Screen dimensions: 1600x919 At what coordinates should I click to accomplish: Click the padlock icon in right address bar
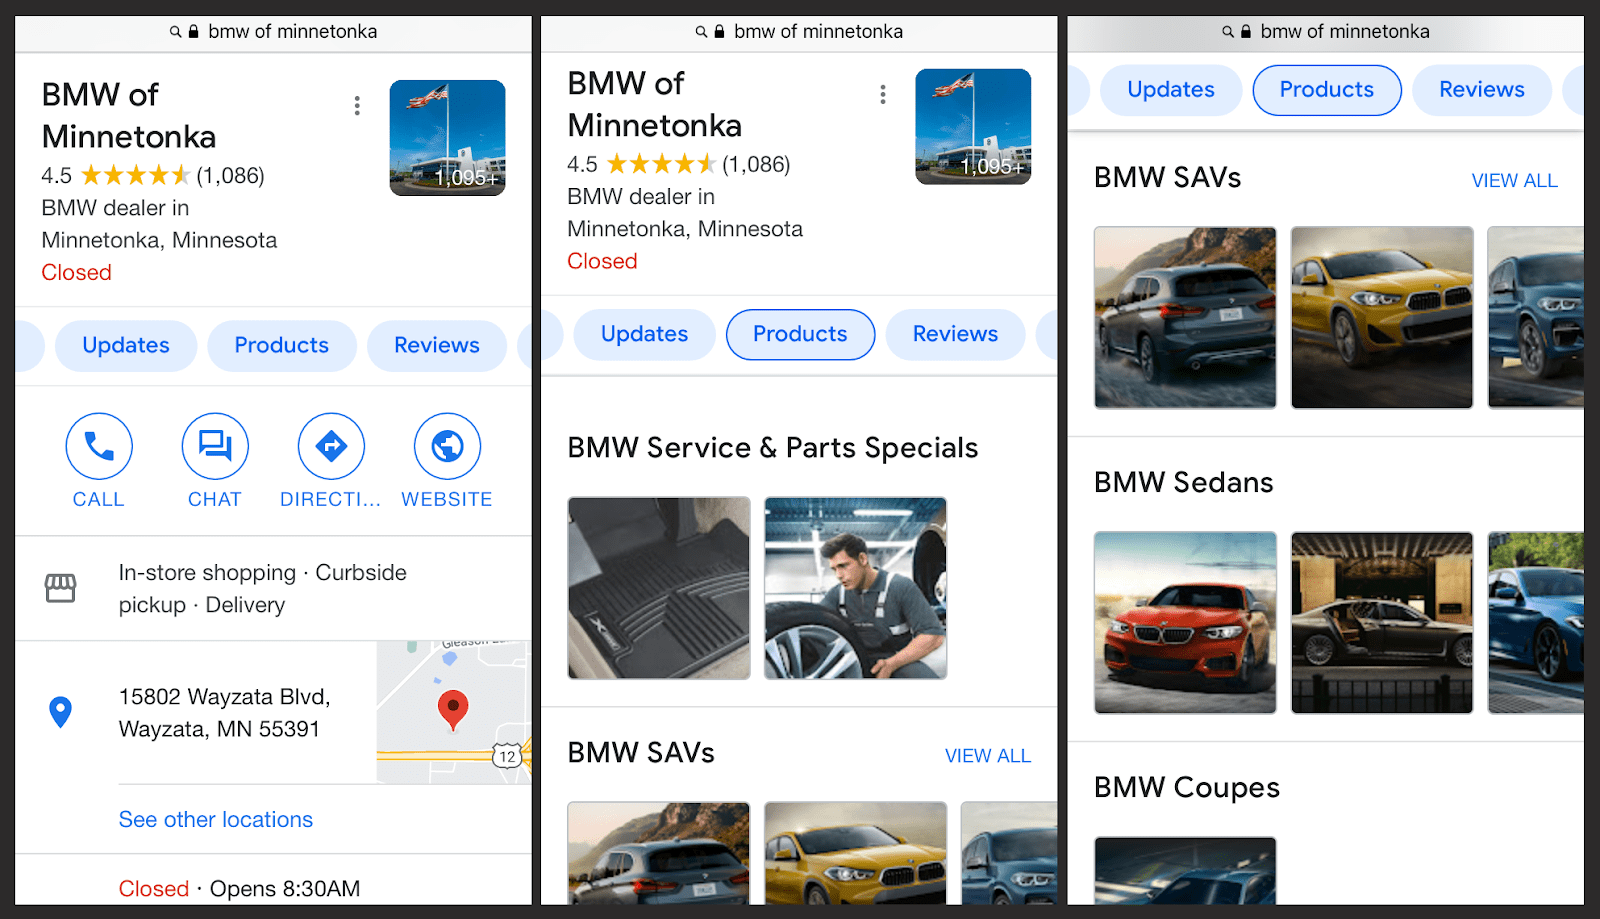[x=1246, y=32]
